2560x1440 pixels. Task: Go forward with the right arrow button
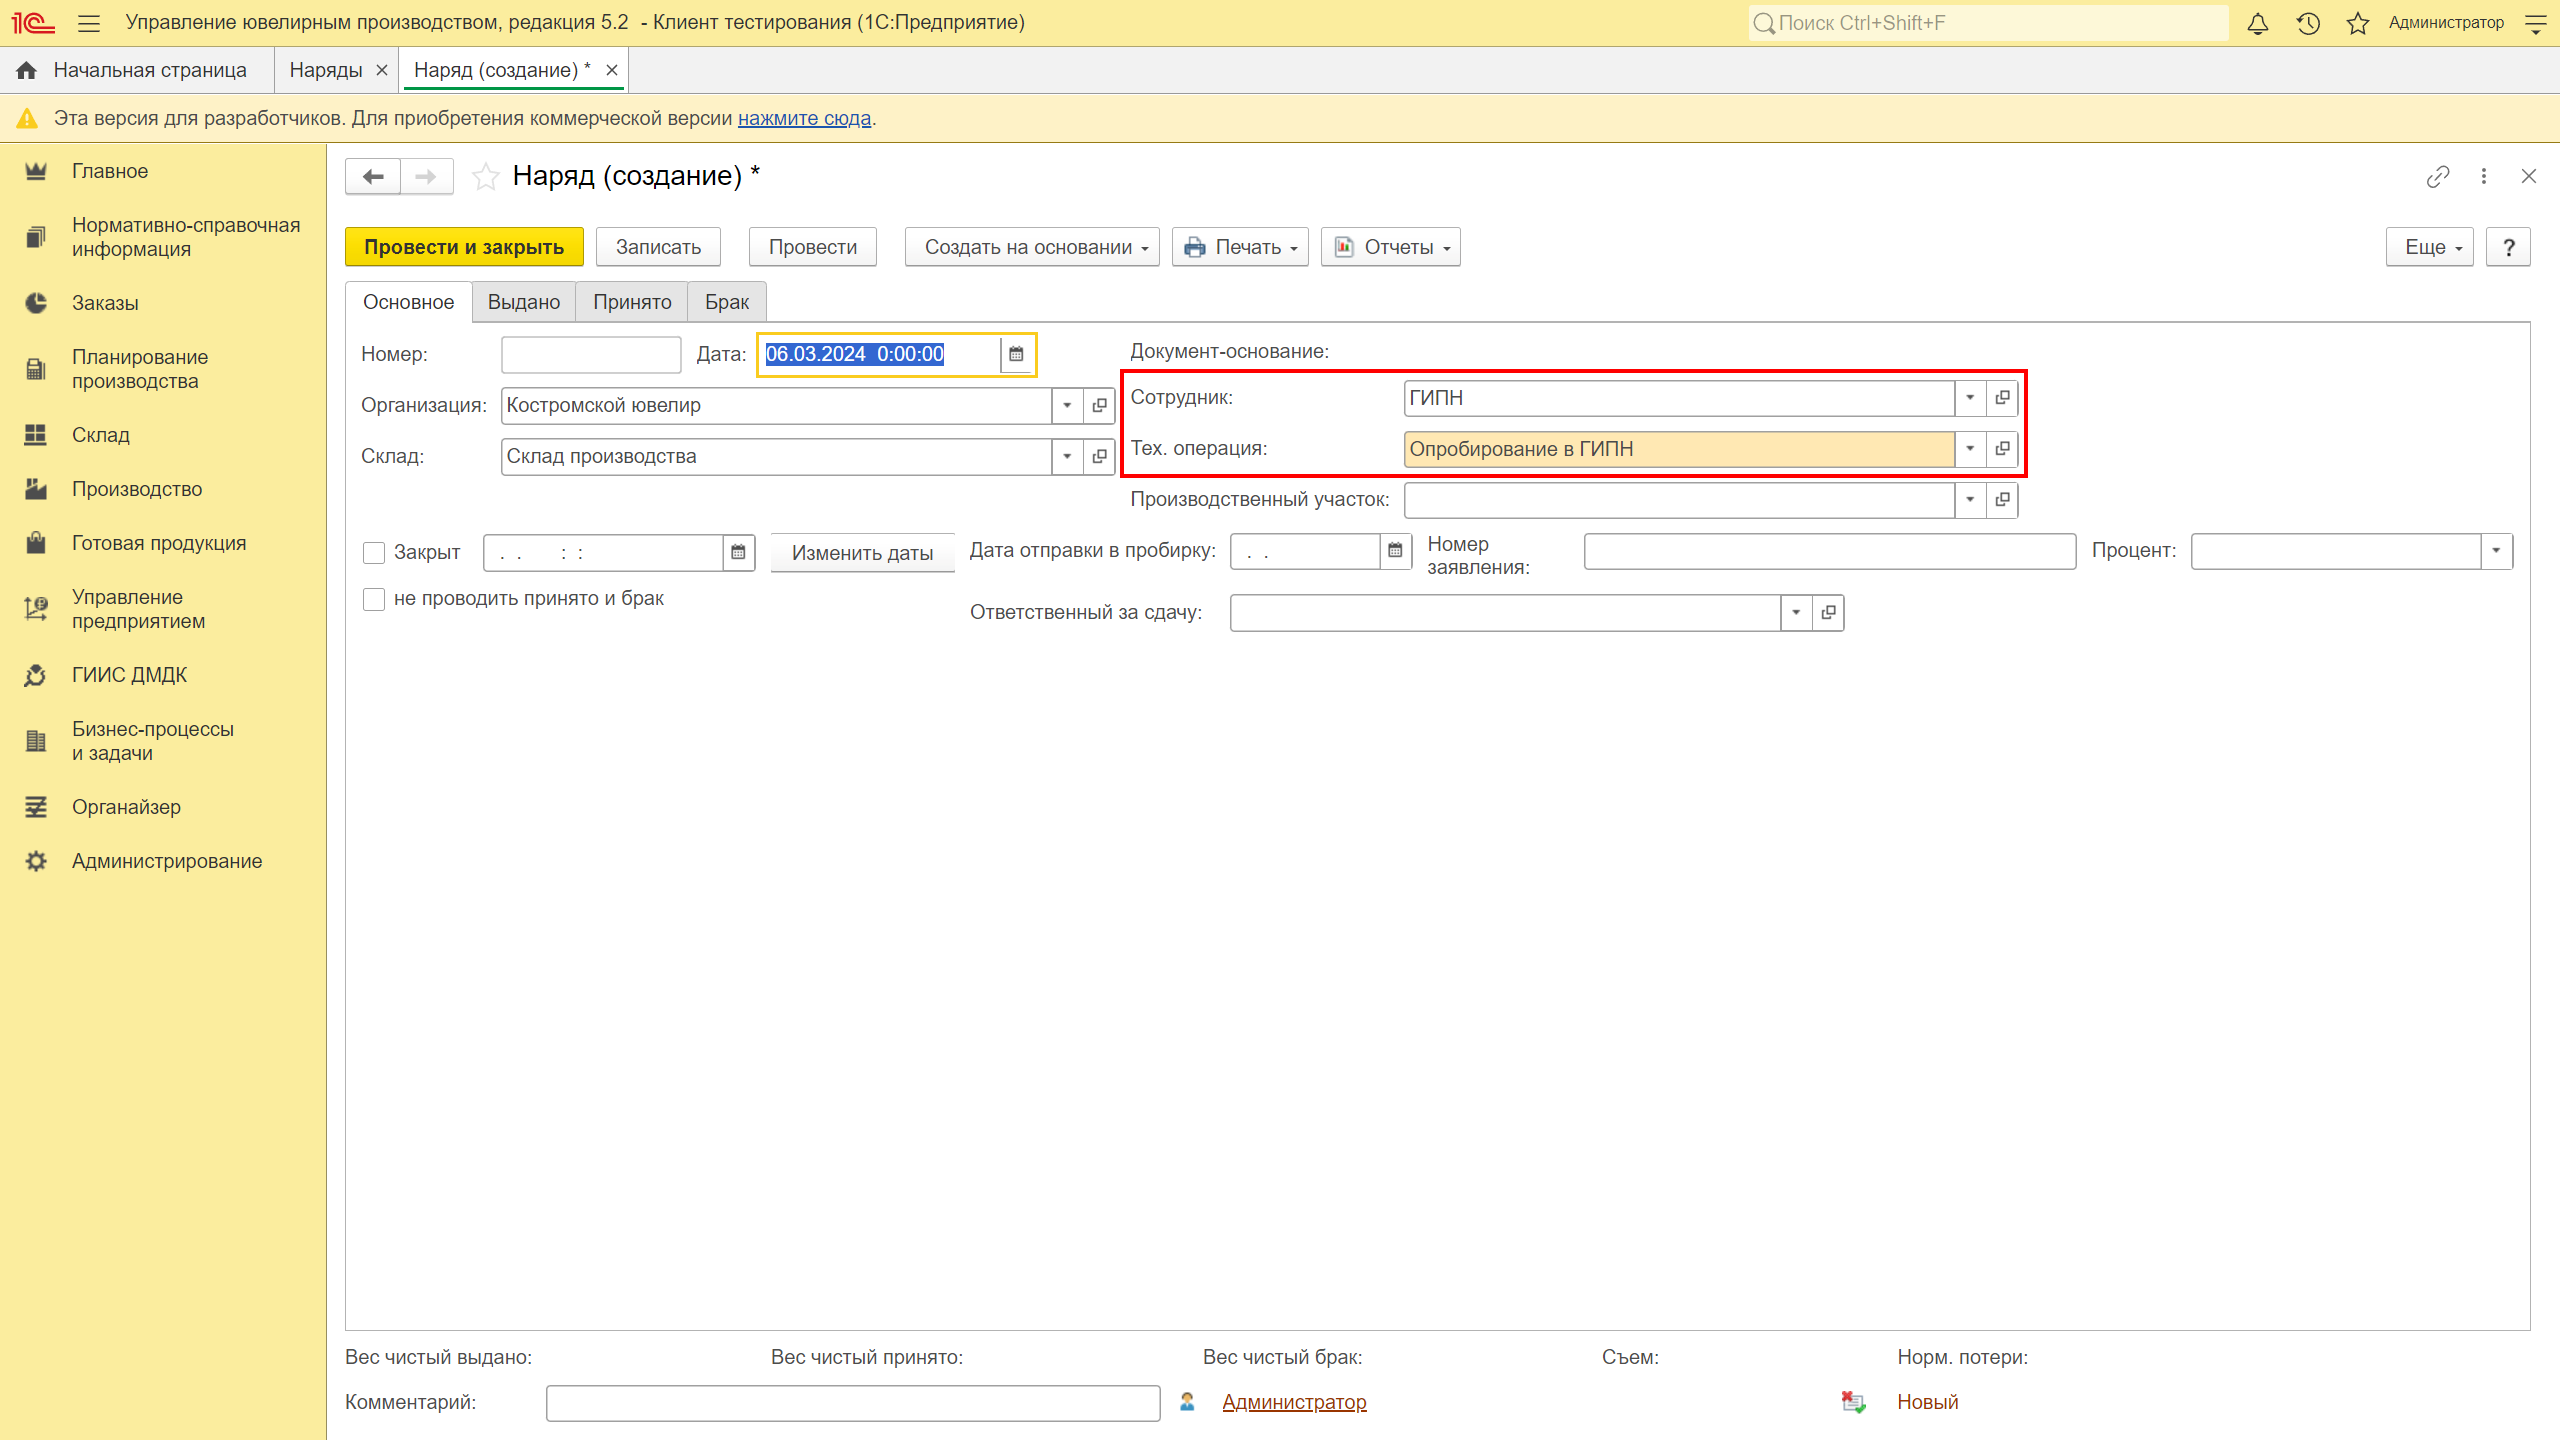427,177
